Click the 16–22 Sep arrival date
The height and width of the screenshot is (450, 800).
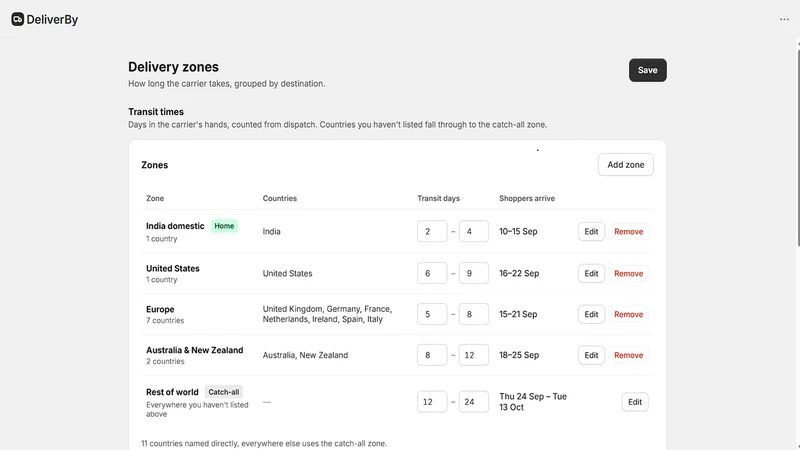(x=519, y=273)
